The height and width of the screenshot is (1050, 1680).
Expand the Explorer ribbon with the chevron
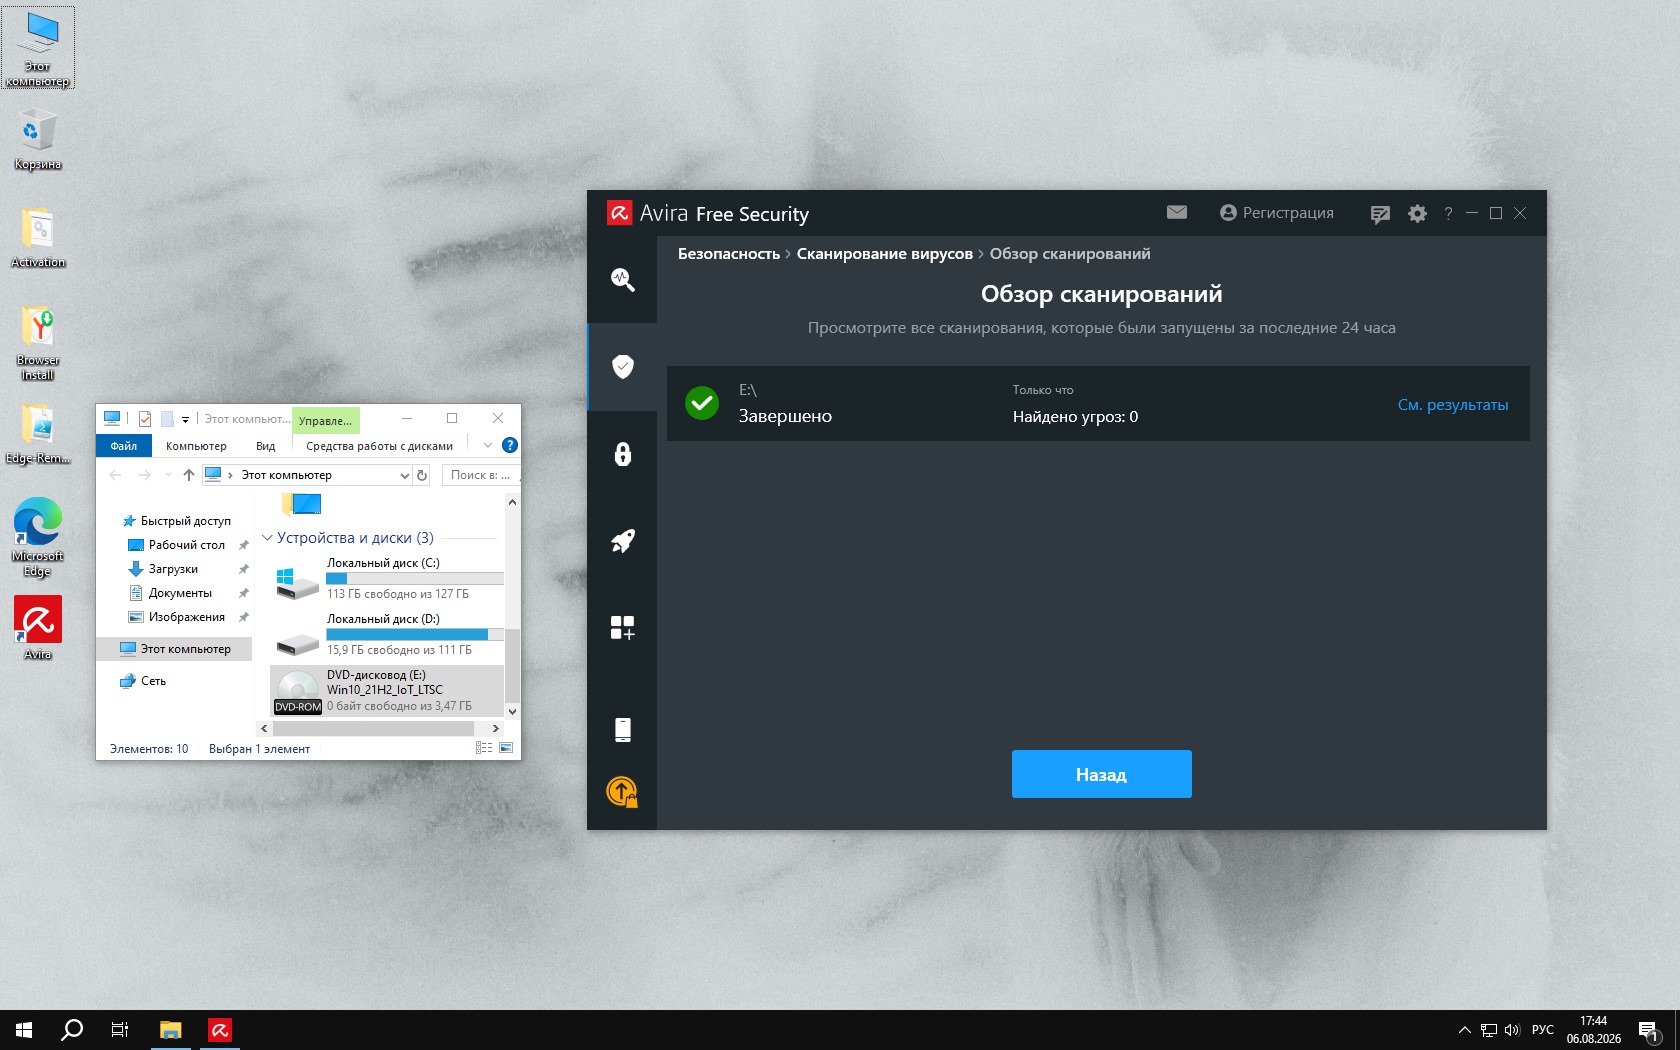(x=487, y=445)
